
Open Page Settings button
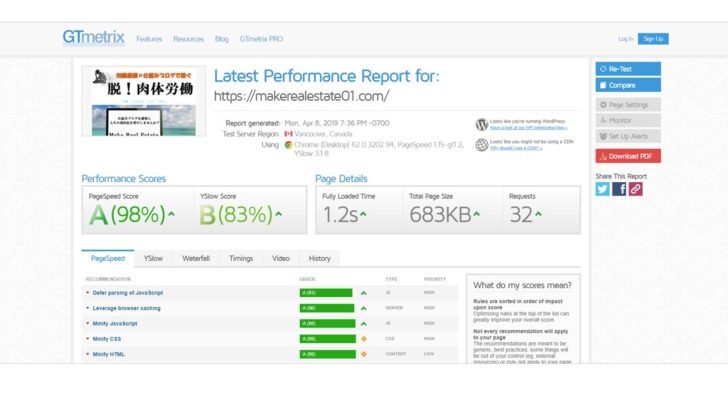(628, 104)
